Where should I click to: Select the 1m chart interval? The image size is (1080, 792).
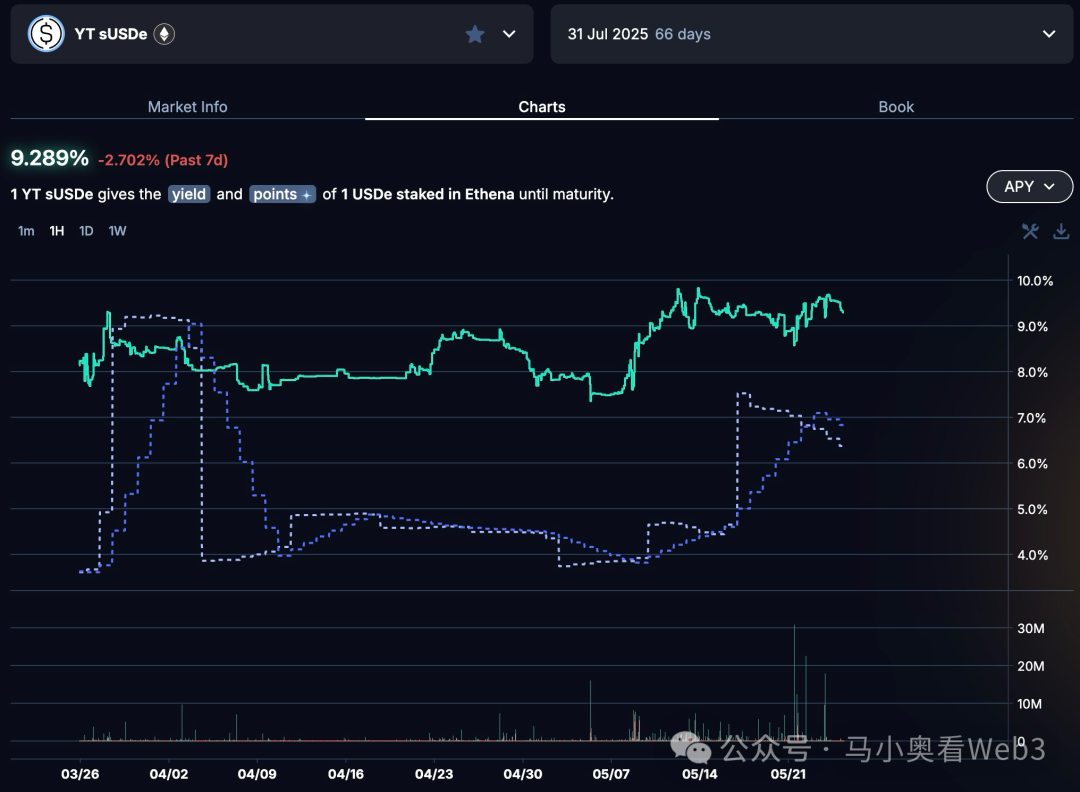tap(26, 231)
